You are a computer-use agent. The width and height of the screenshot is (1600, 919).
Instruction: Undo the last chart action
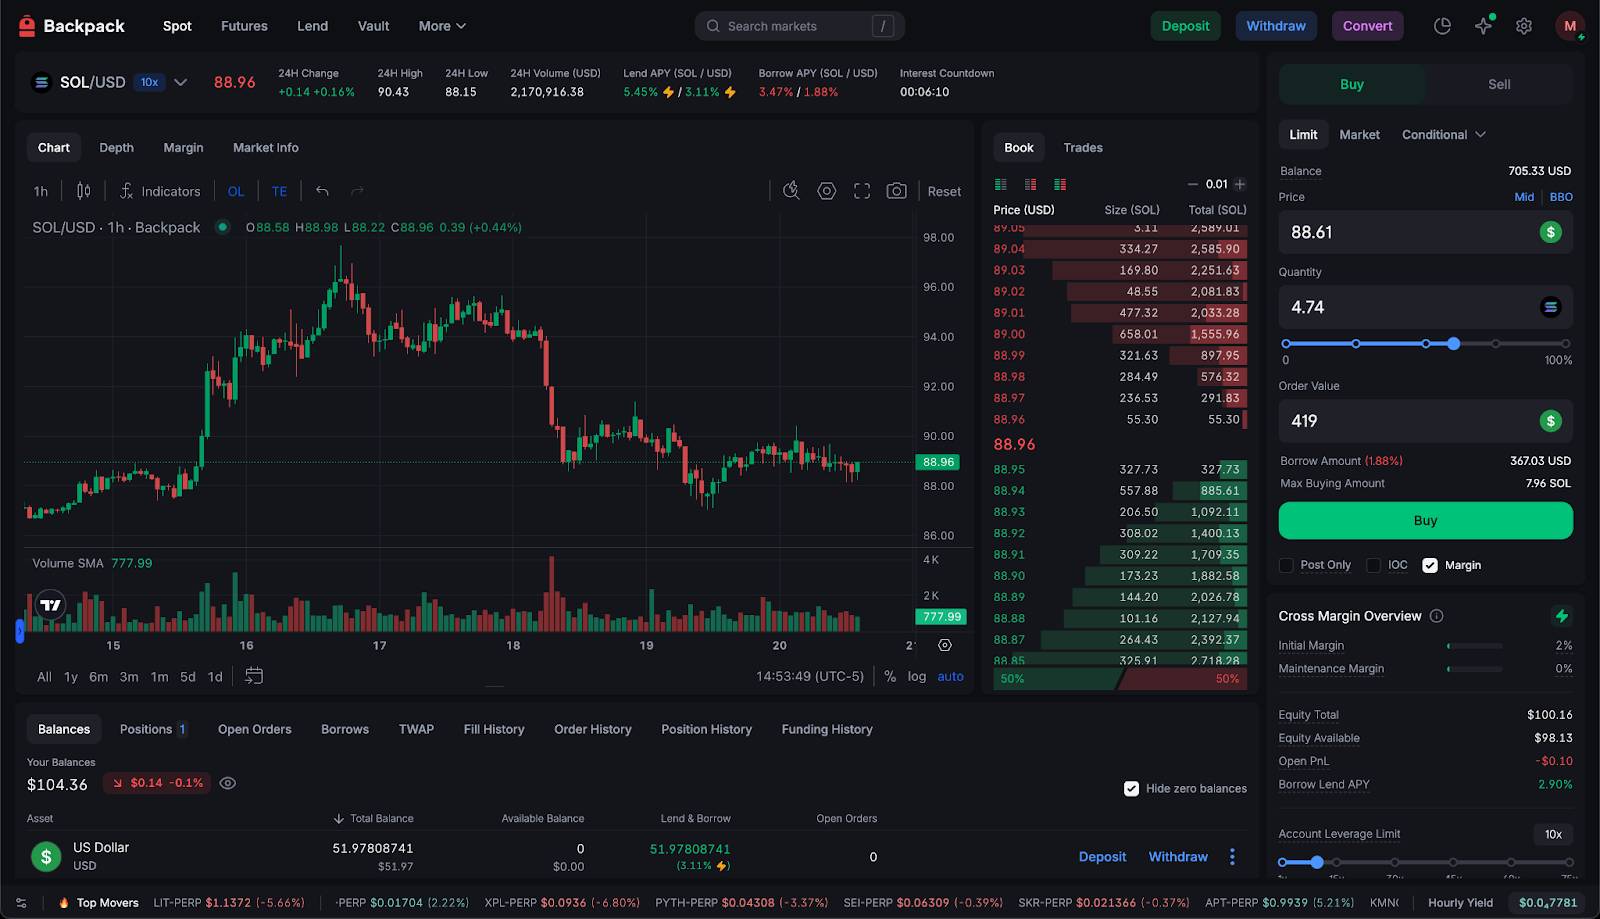click(322, 191)
